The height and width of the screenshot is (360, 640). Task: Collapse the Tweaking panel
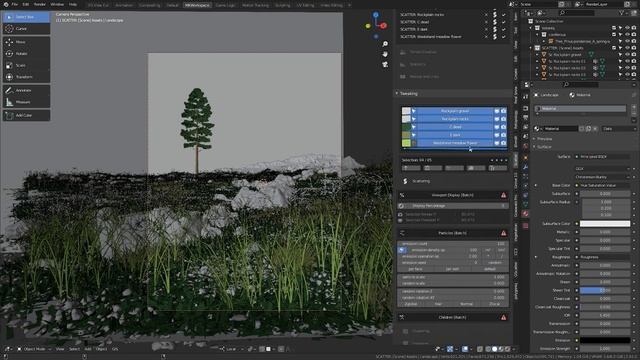click(397, 93)
